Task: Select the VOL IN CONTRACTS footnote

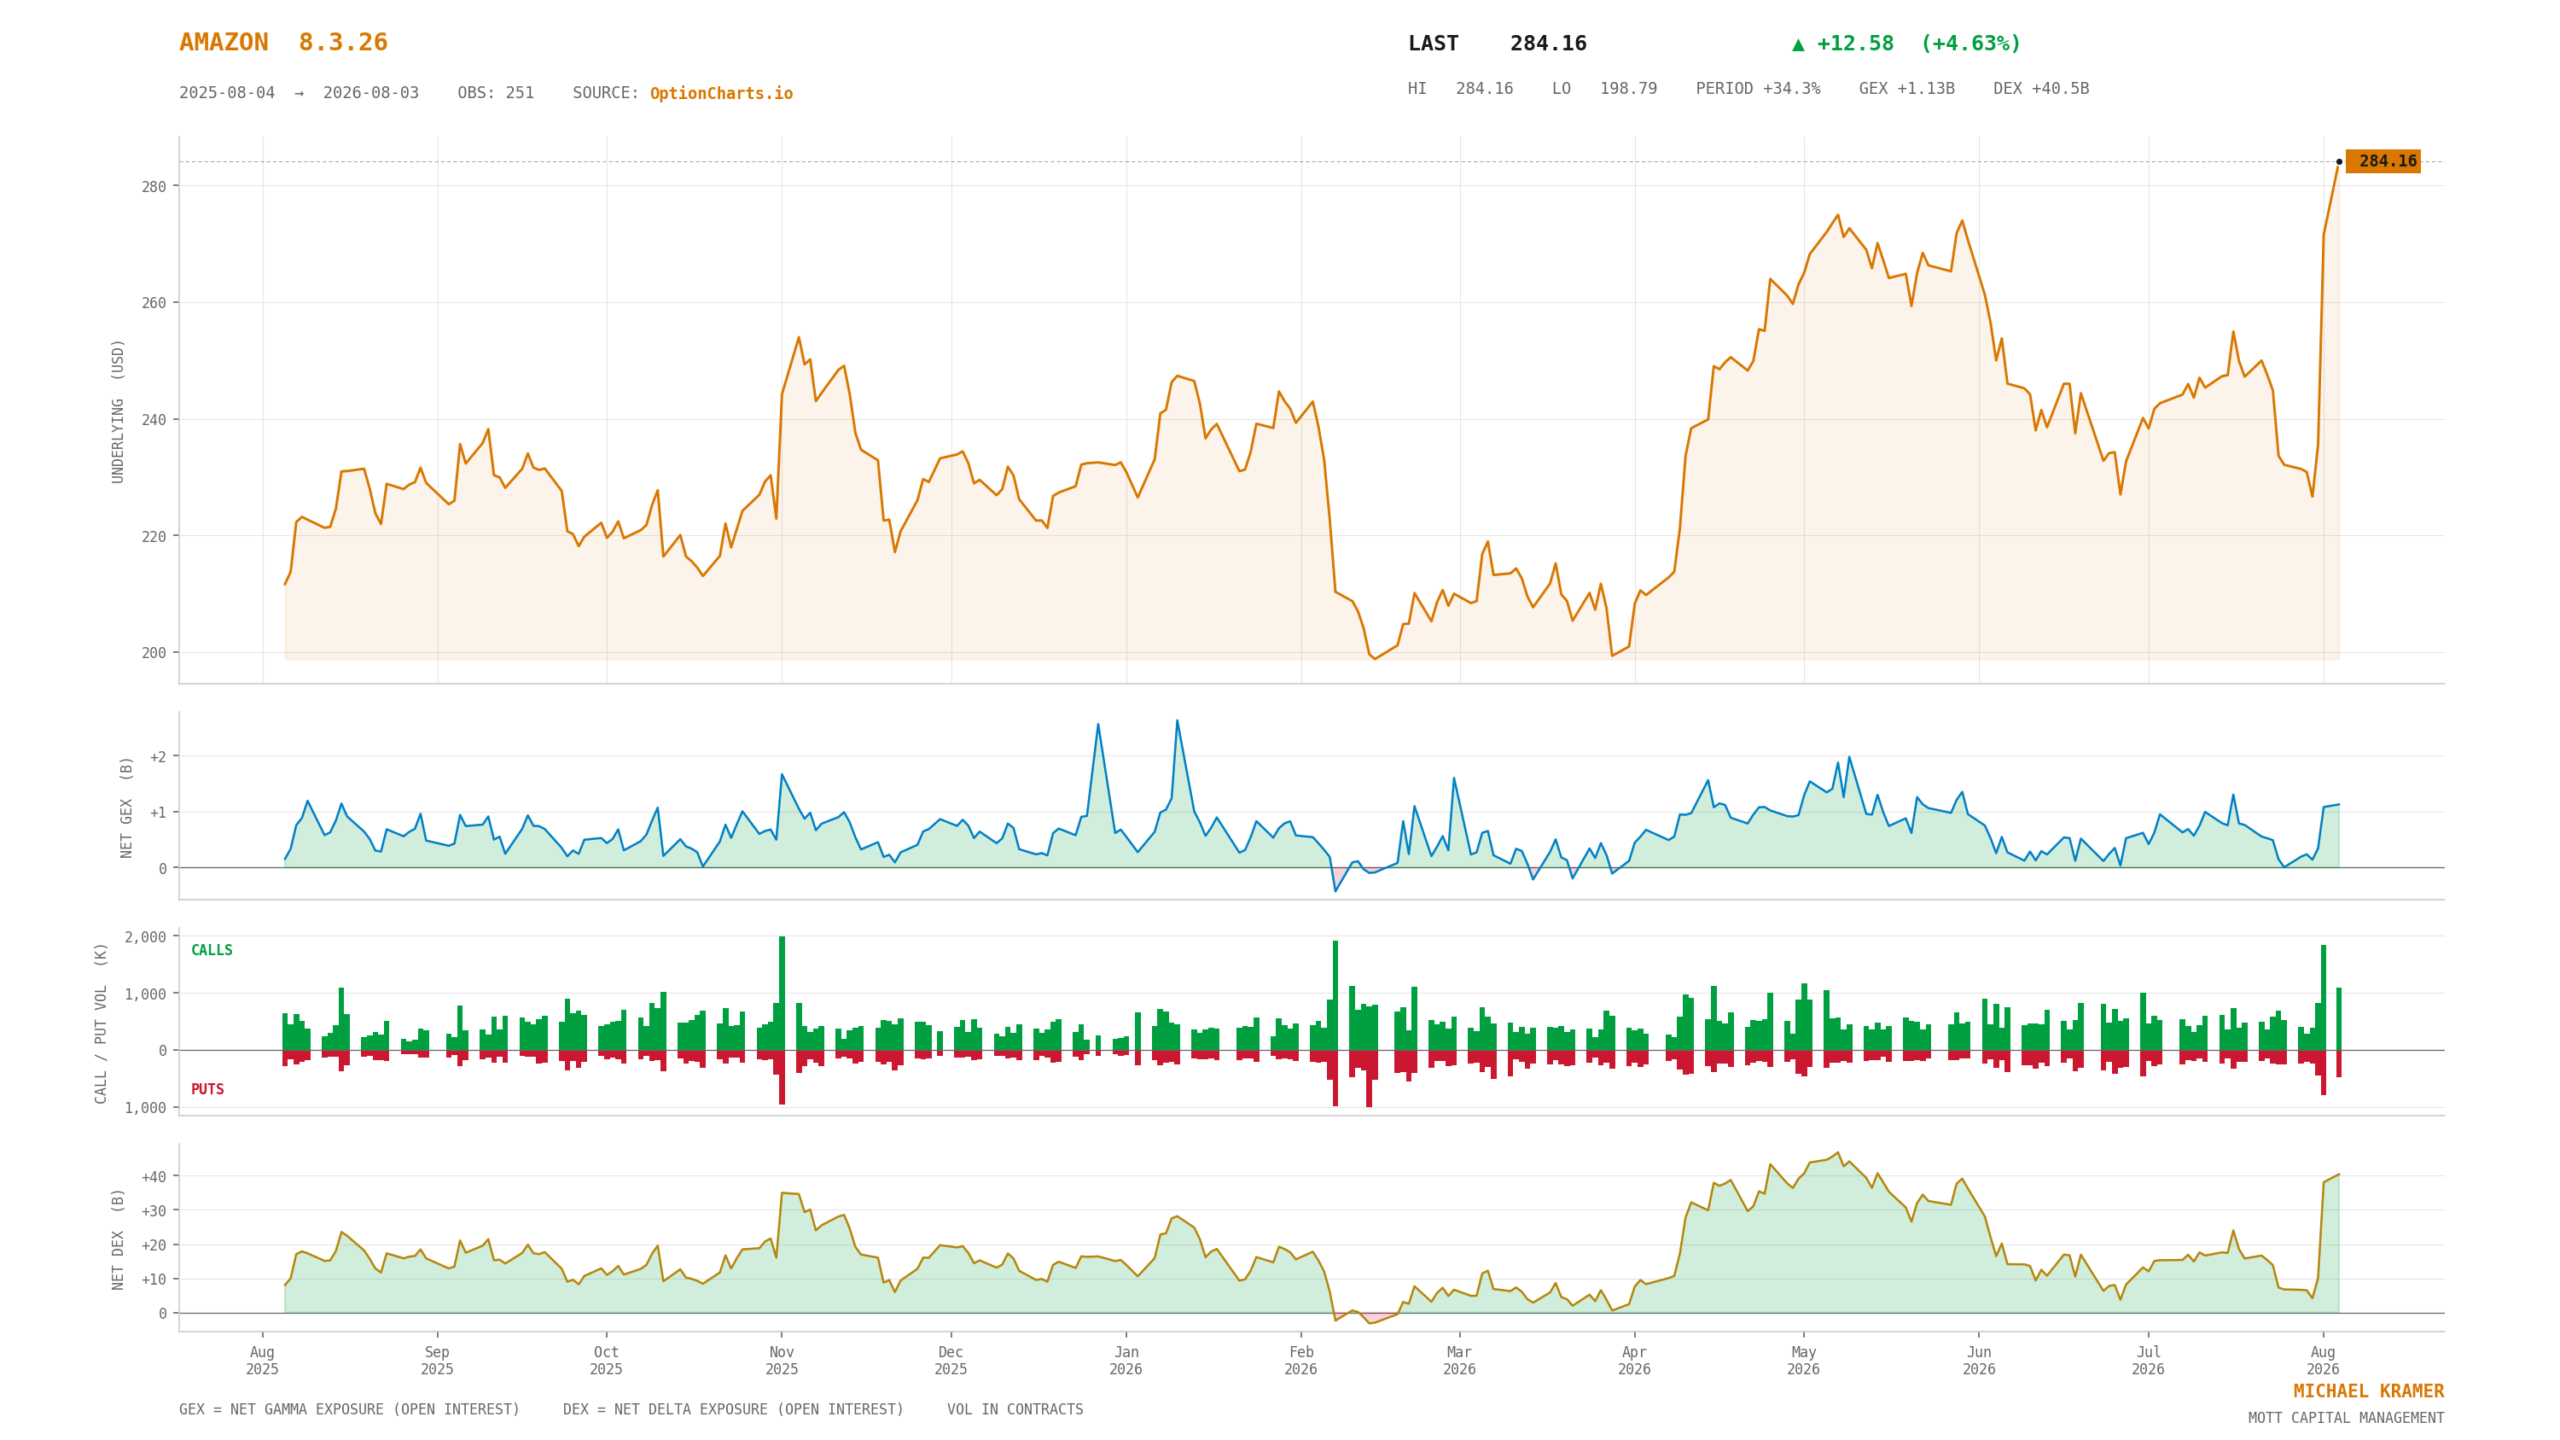Action: pos(1015,1409)
